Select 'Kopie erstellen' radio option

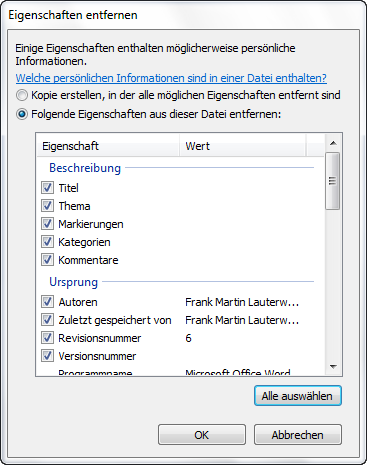click(x=22, y=95)
